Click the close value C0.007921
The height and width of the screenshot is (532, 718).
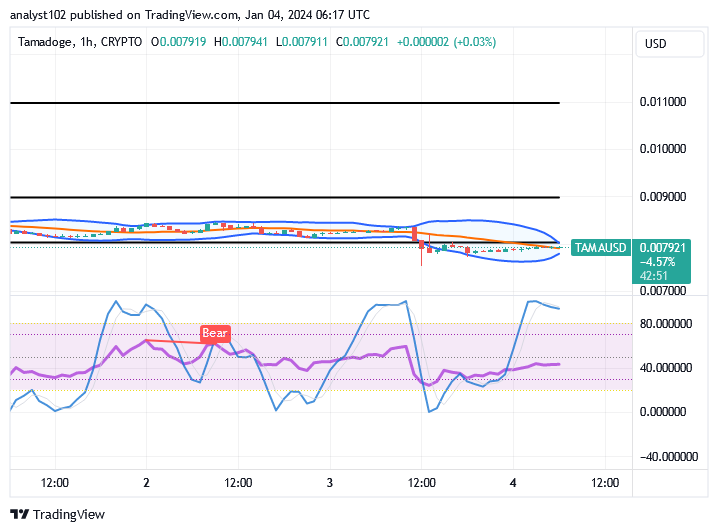pos(362,42)
